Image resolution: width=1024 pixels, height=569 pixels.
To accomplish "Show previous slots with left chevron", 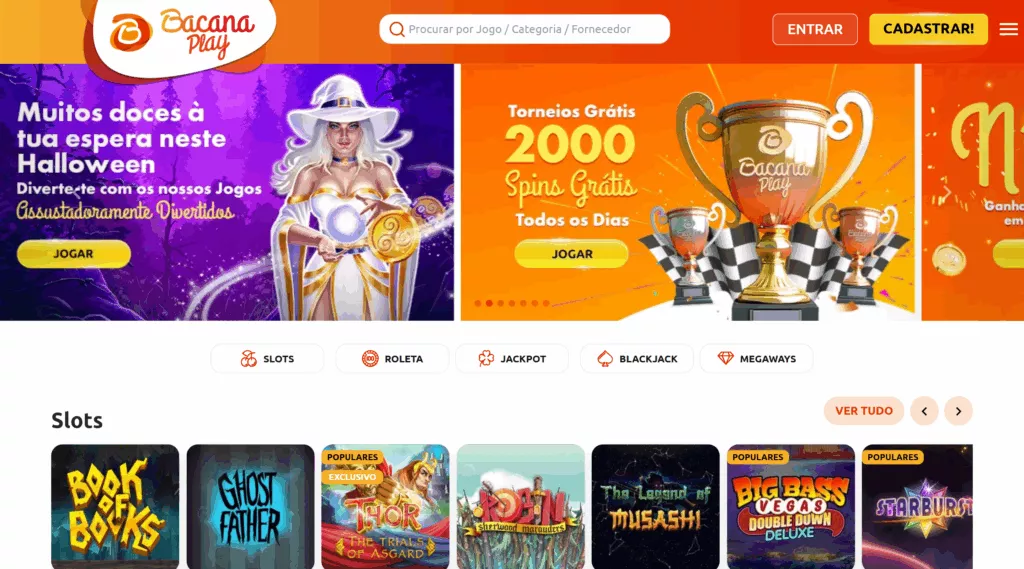I will 924,411.
